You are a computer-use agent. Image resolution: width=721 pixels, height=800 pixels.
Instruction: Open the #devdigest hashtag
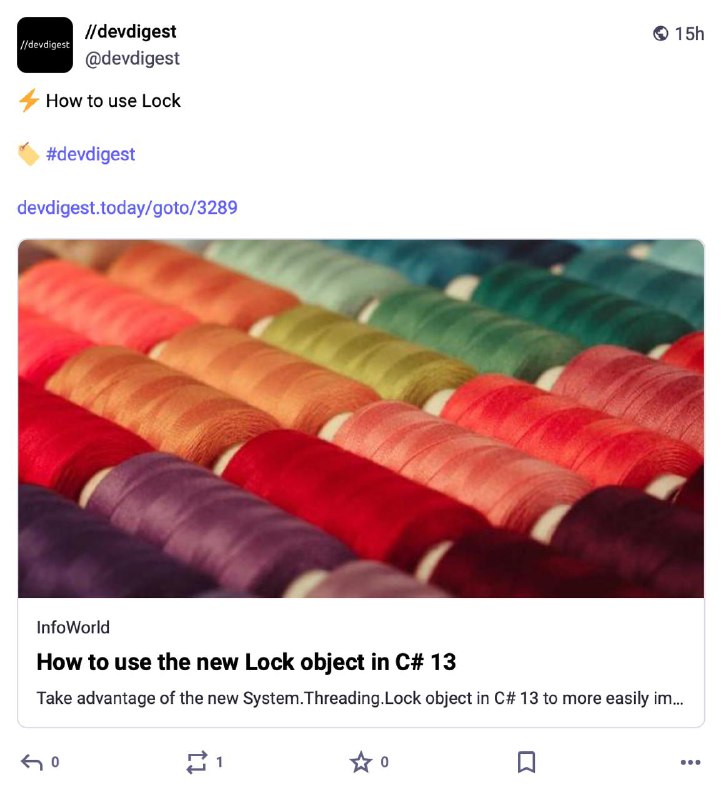click(x=90, y=154)
